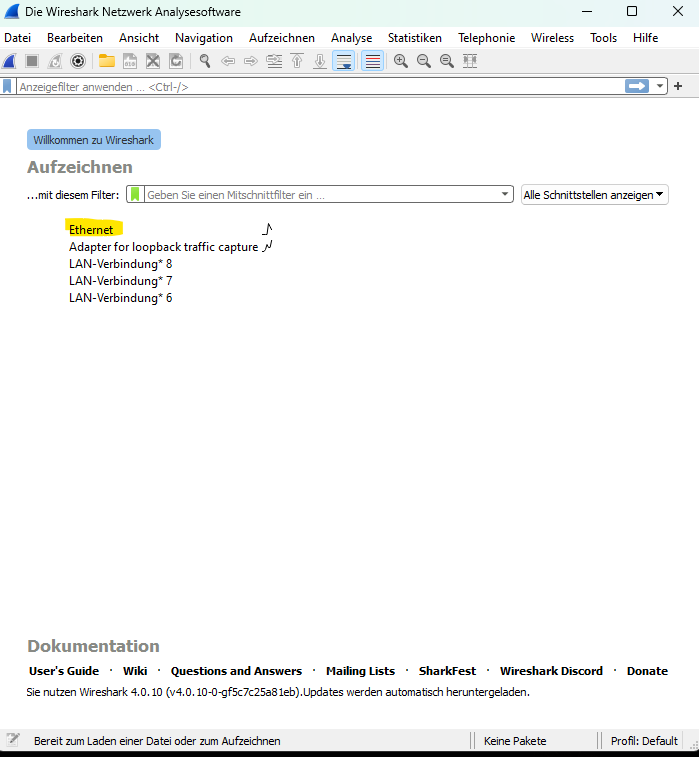Click expert info icon in status bar
The image size is (699, 757).
click(x=13, y=740)
